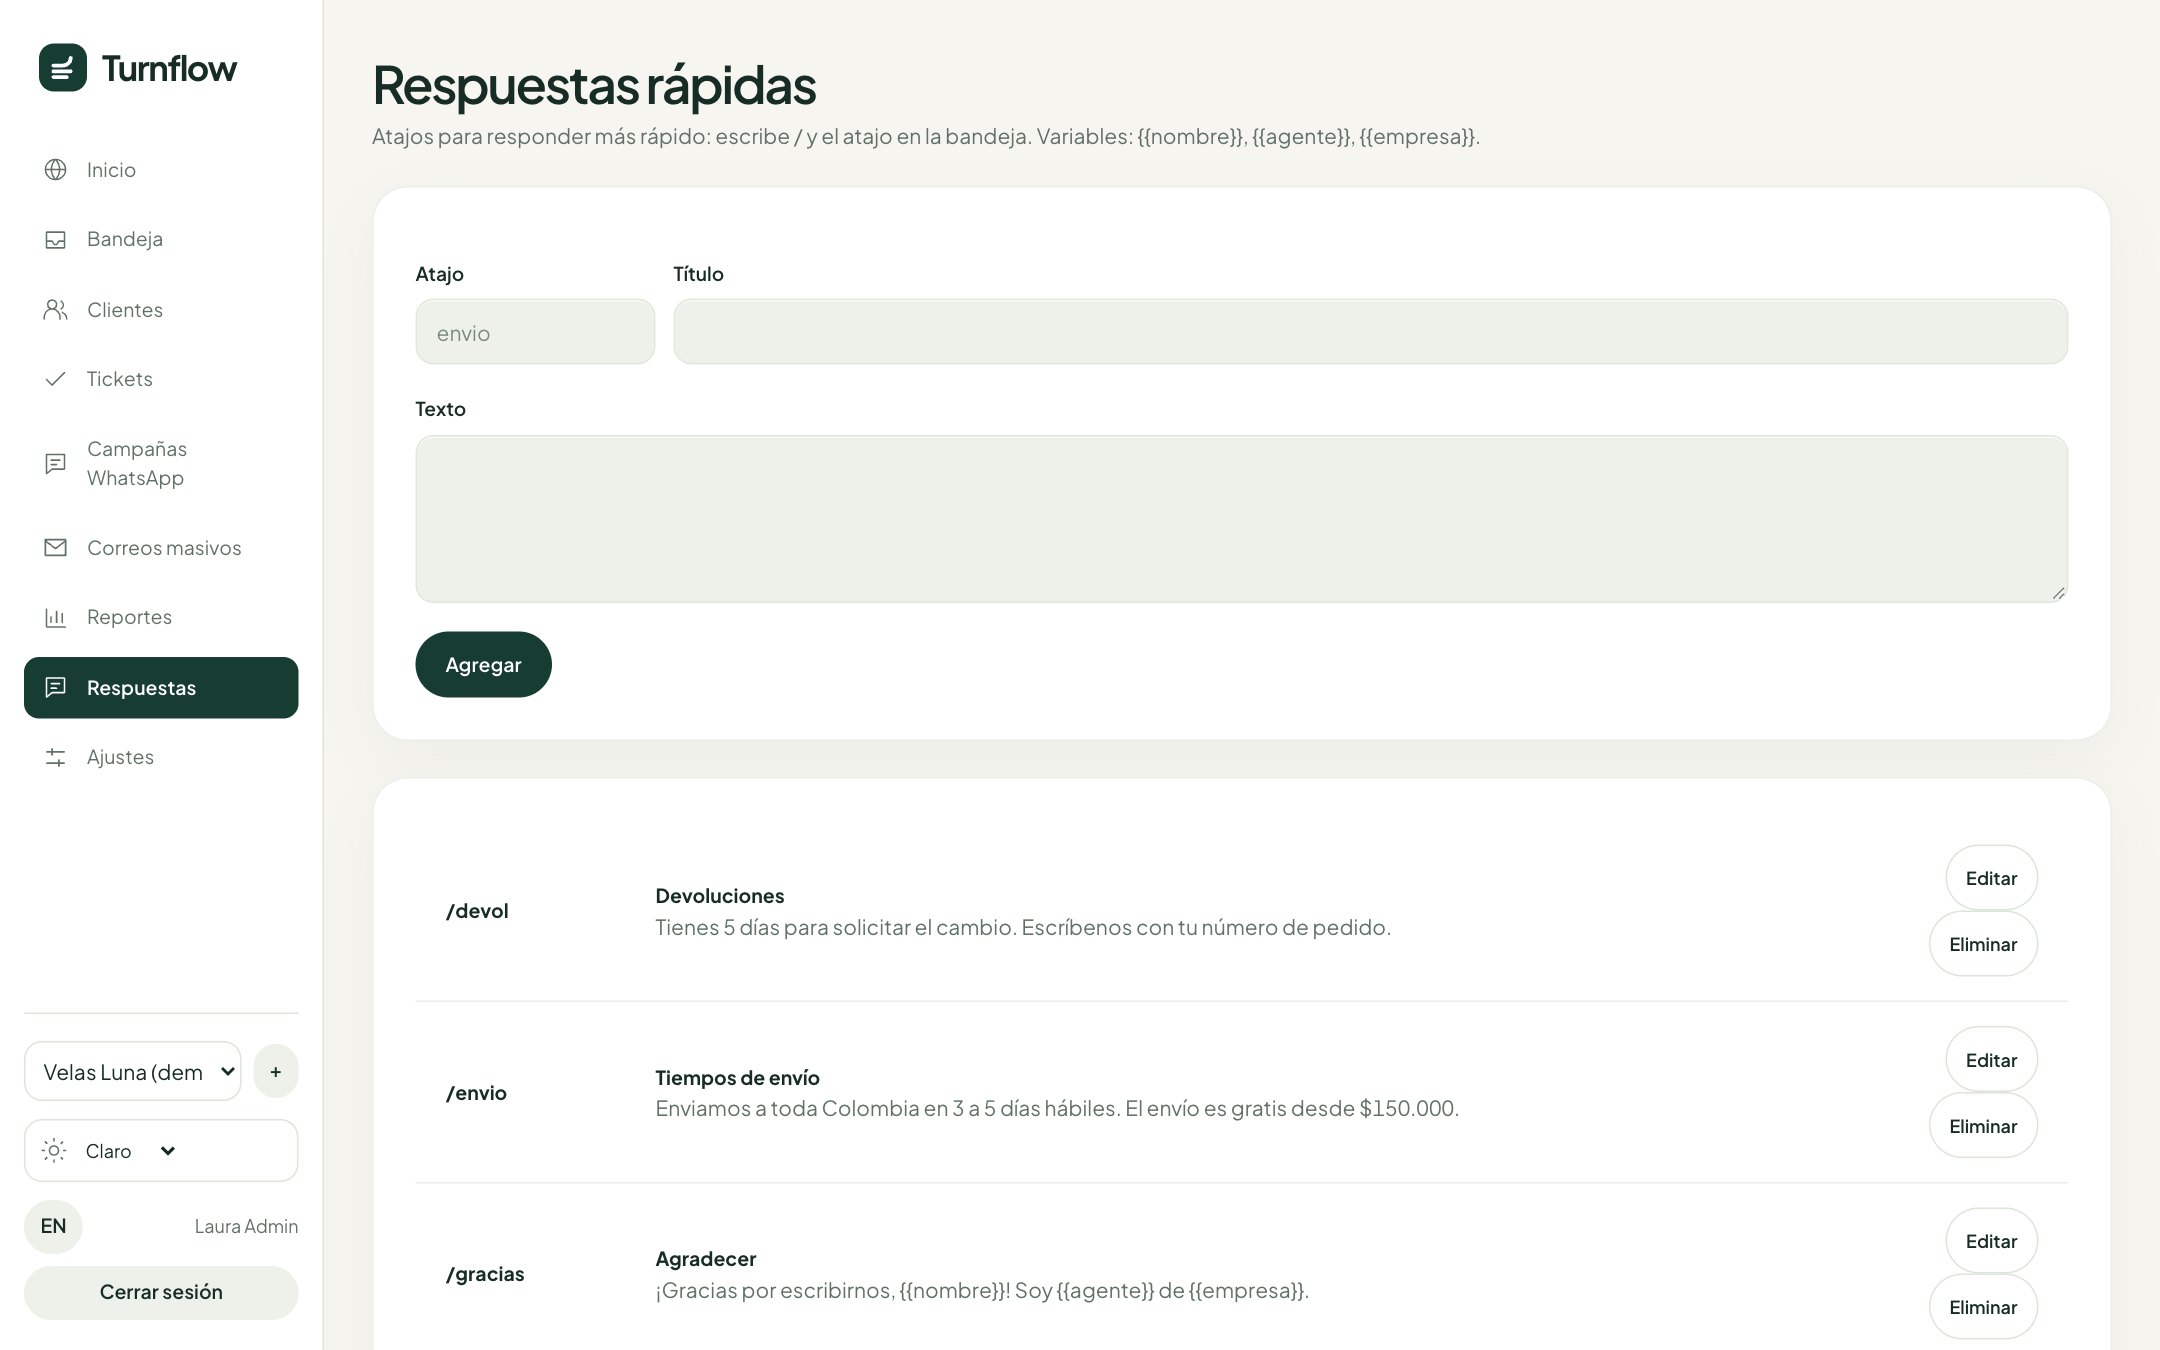Click the inbox tray icon beside Bandeja

(56, 240)
